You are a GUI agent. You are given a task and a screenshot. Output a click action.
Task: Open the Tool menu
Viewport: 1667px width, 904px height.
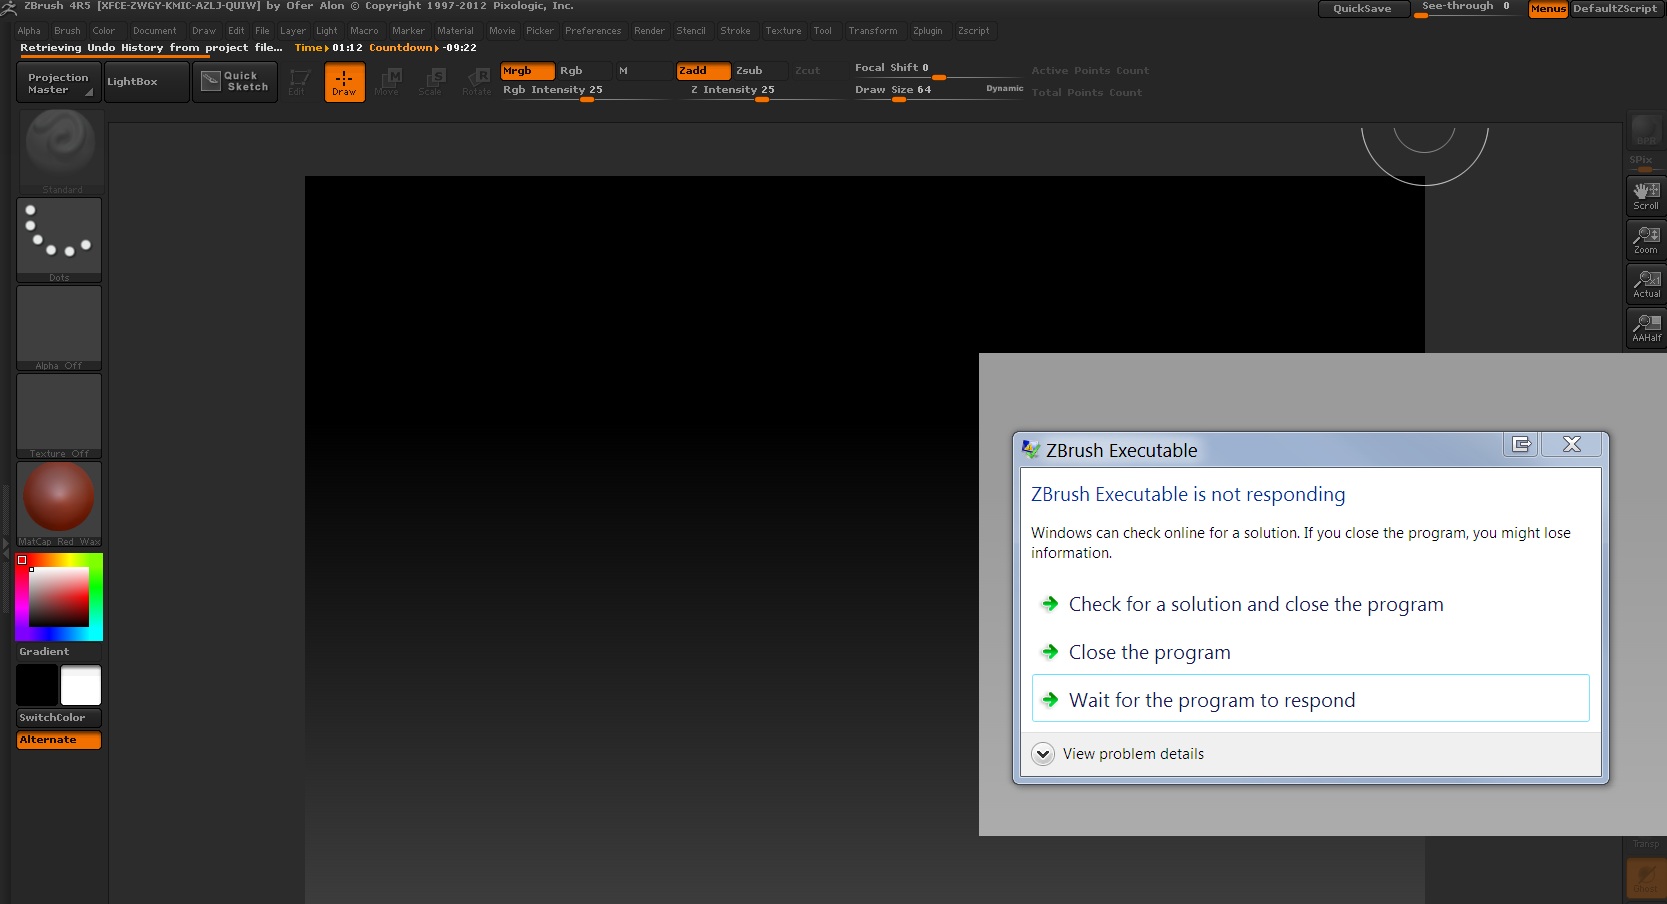[823, 31]
